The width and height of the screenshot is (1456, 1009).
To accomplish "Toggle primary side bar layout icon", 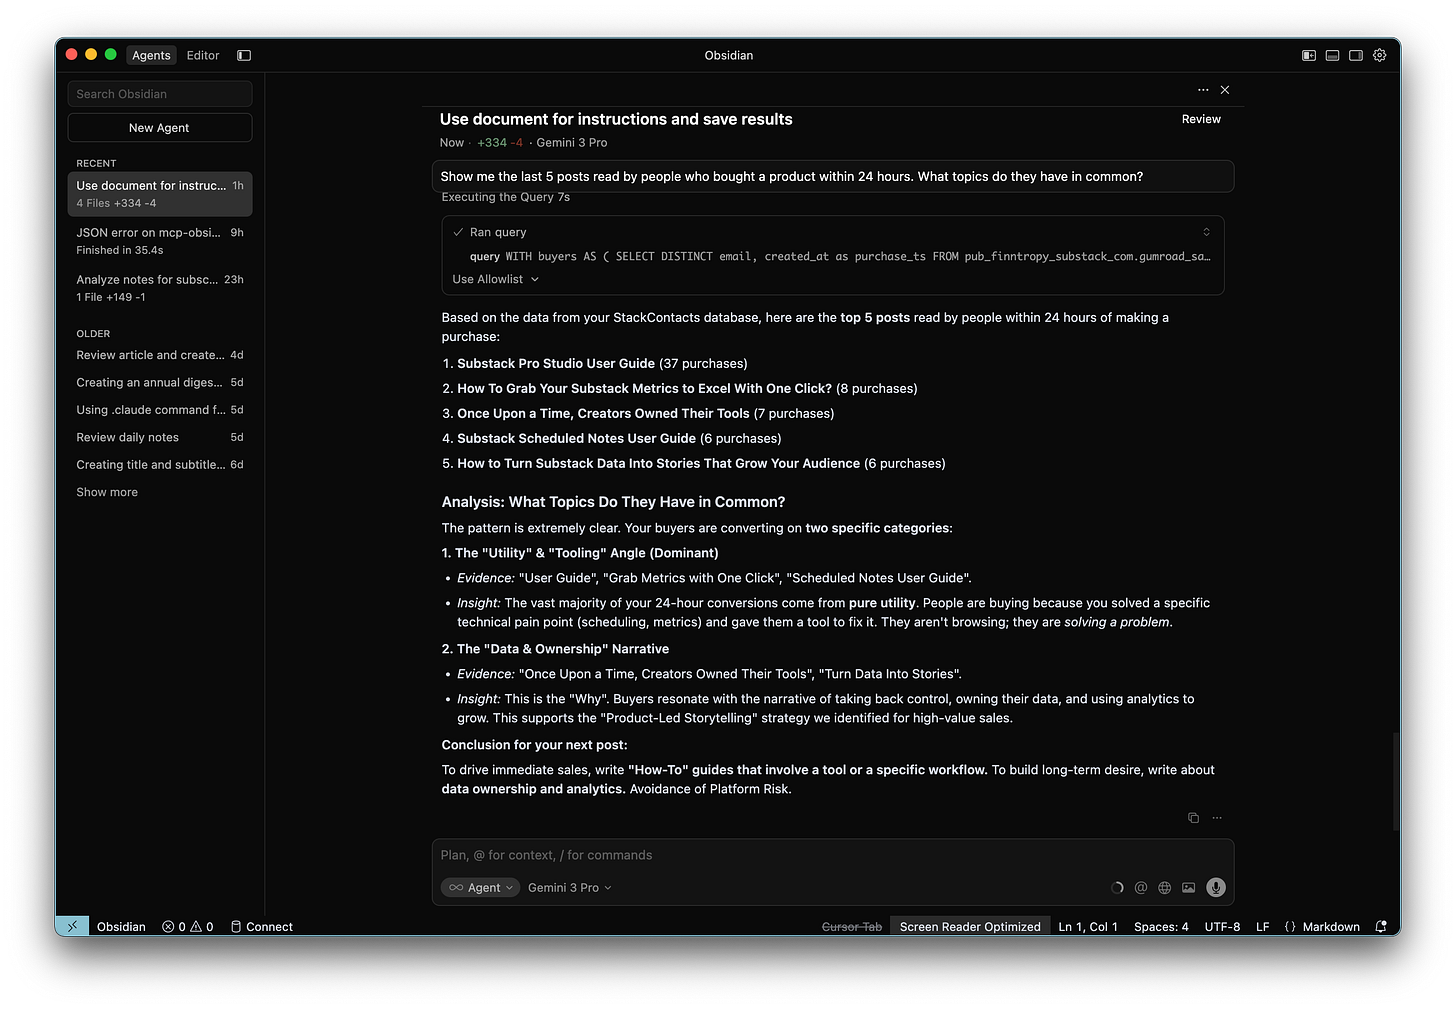I will 1309,56.
